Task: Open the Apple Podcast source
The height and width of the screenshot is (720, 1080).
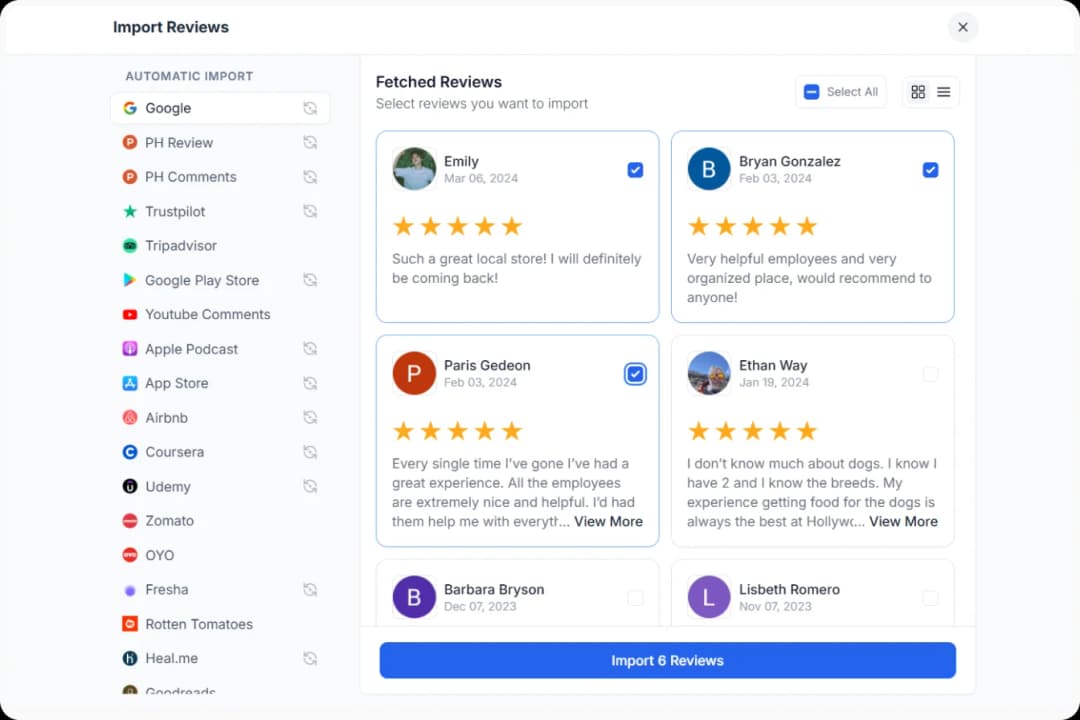Action: 191,348
